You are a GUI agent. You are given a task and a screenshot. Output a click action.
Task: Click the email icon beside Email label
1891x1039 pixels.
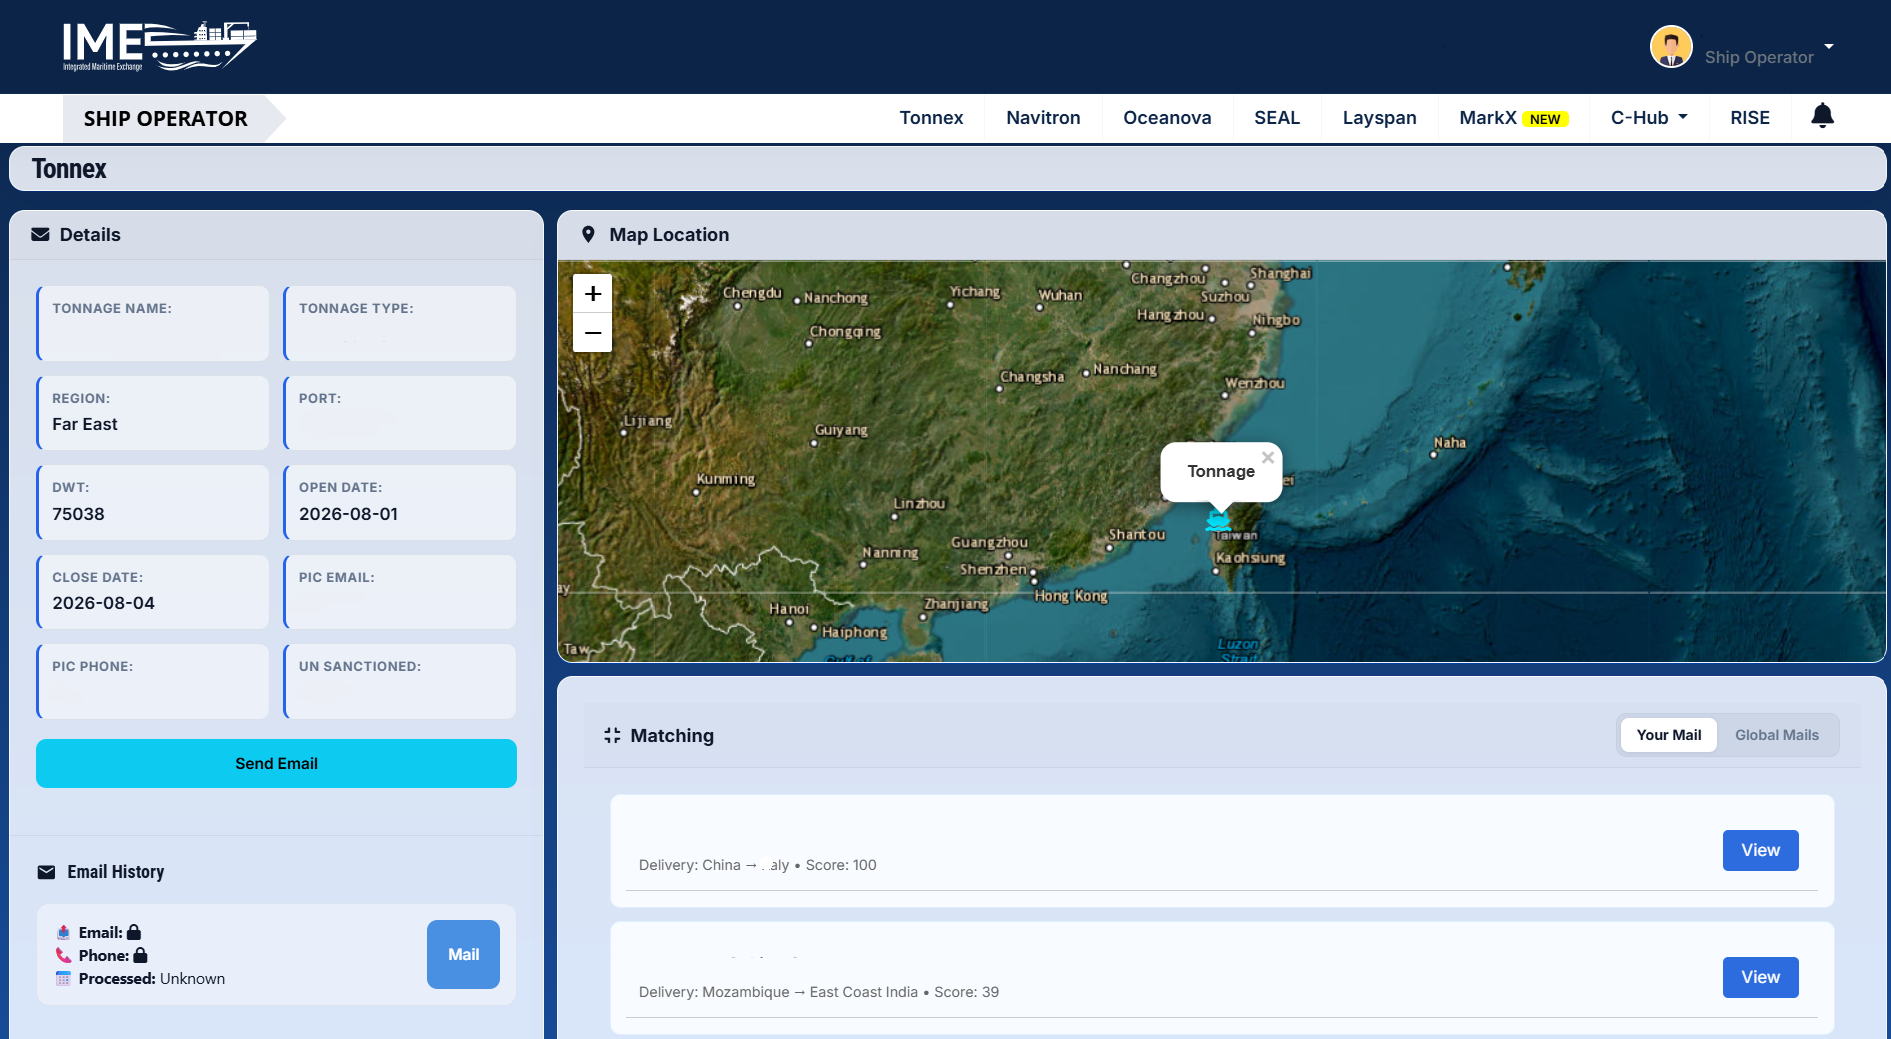pos(63,932)
